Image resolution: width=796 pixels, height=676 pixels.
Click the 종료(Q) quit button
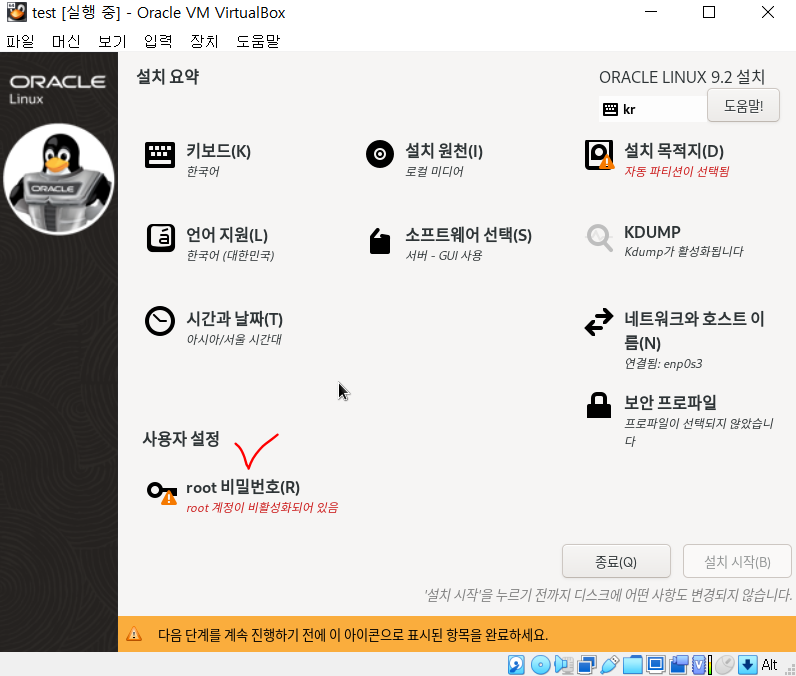616,561
